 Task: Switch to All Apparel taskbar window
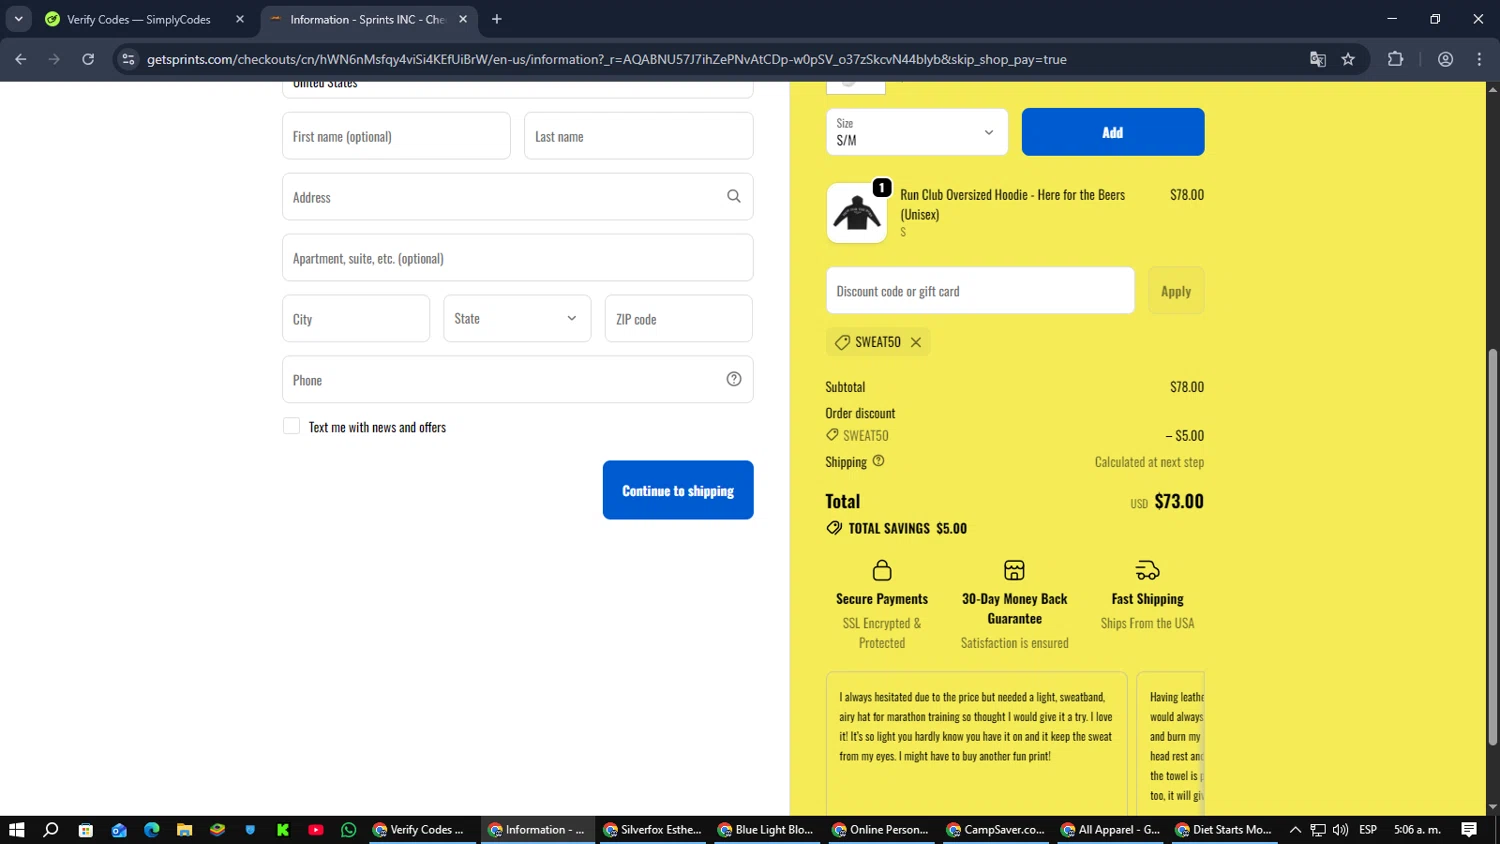[x=1110, y=830]
